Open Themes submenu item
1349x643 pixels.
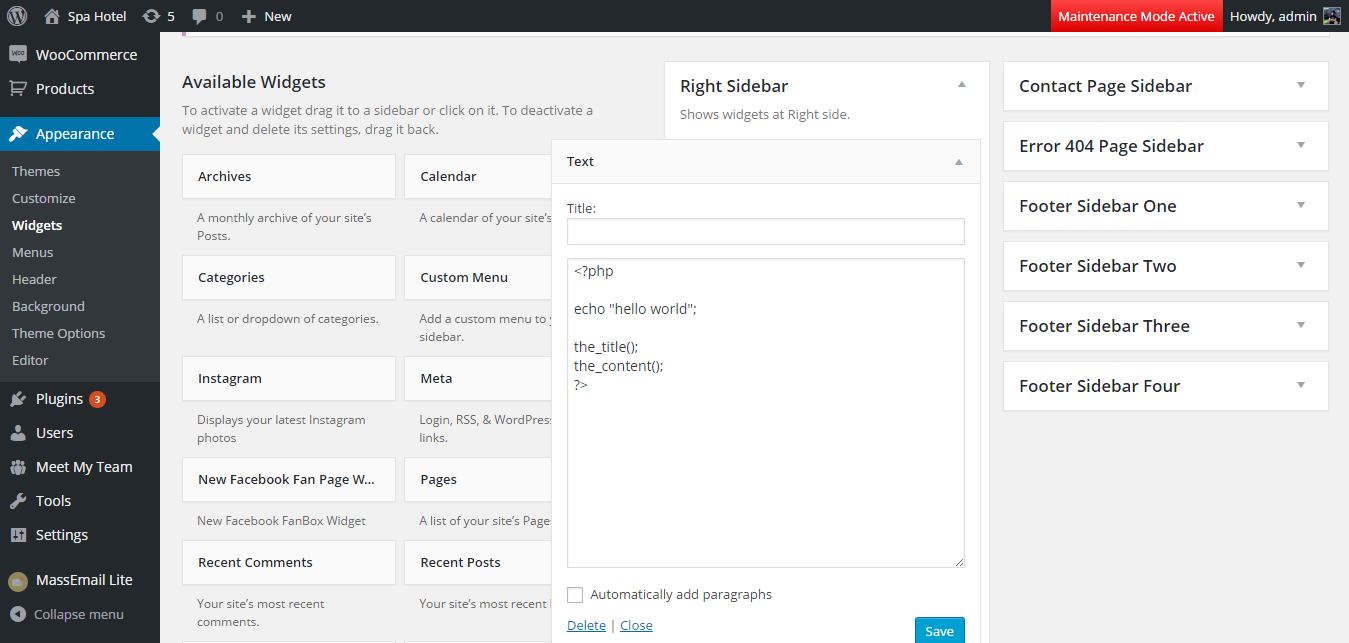pyautogui.click(x=36, y=171)
